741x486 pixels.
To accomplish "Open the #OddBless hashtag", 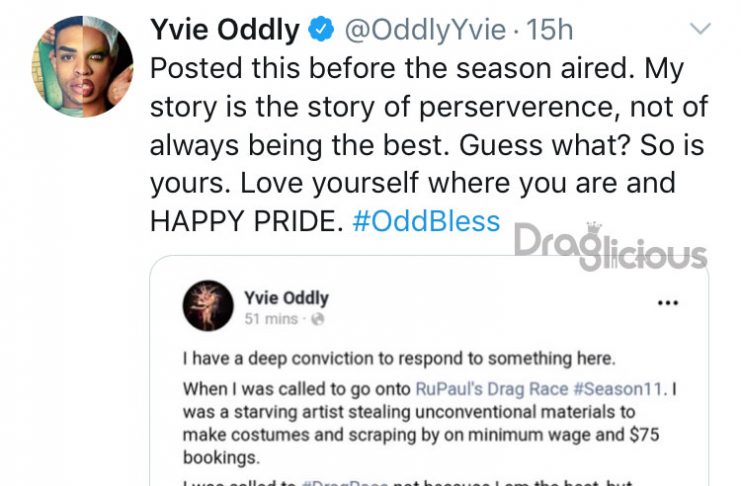I will coord(426,221).
